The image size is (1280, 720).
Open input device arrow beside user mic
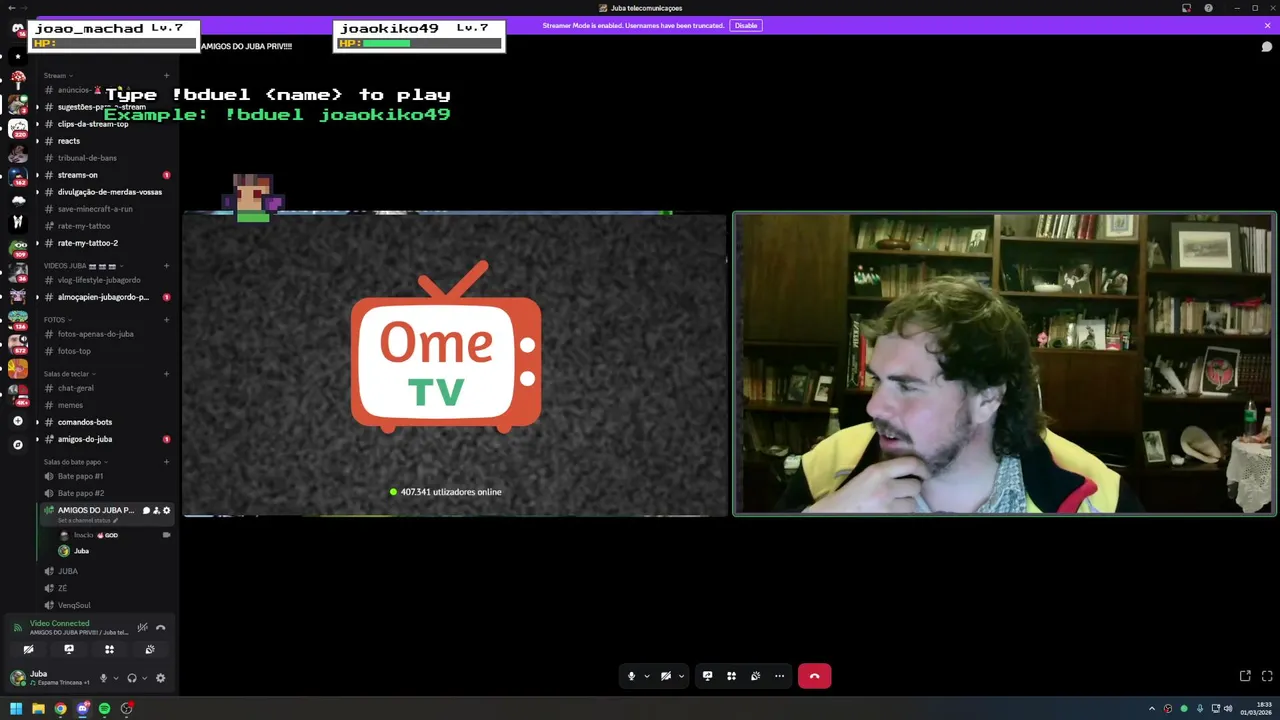click(x=116, y=678)
